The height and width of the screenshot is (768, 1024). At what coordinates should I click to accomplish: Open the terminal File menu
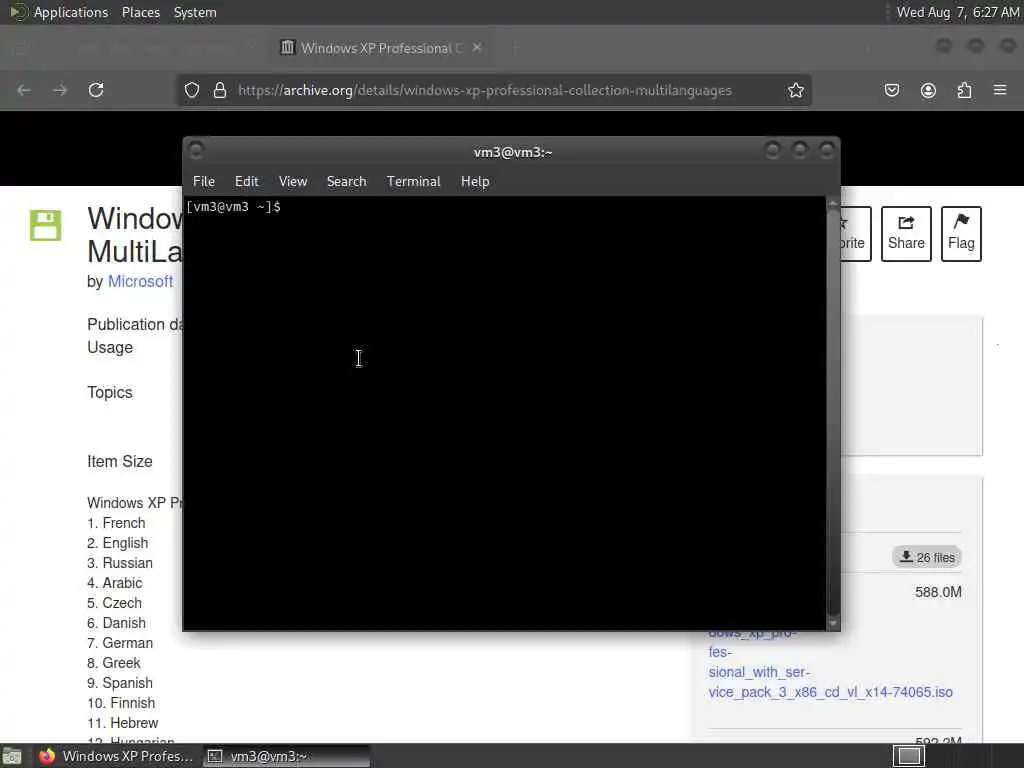point(204,182)
